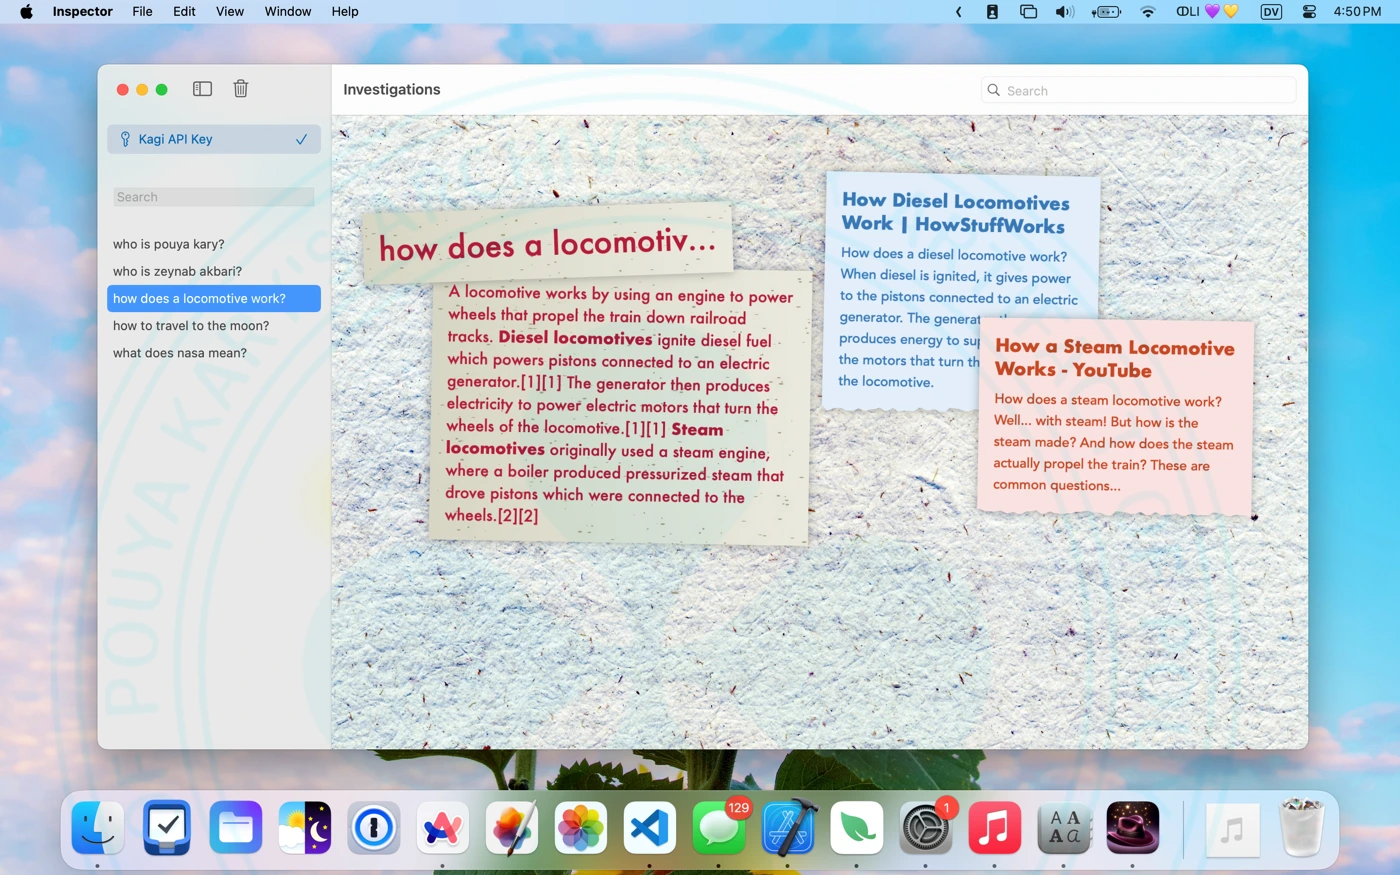Open the volume control in menu bar
Screen dimensions: 1400x875
click(x=1064, y=12)
